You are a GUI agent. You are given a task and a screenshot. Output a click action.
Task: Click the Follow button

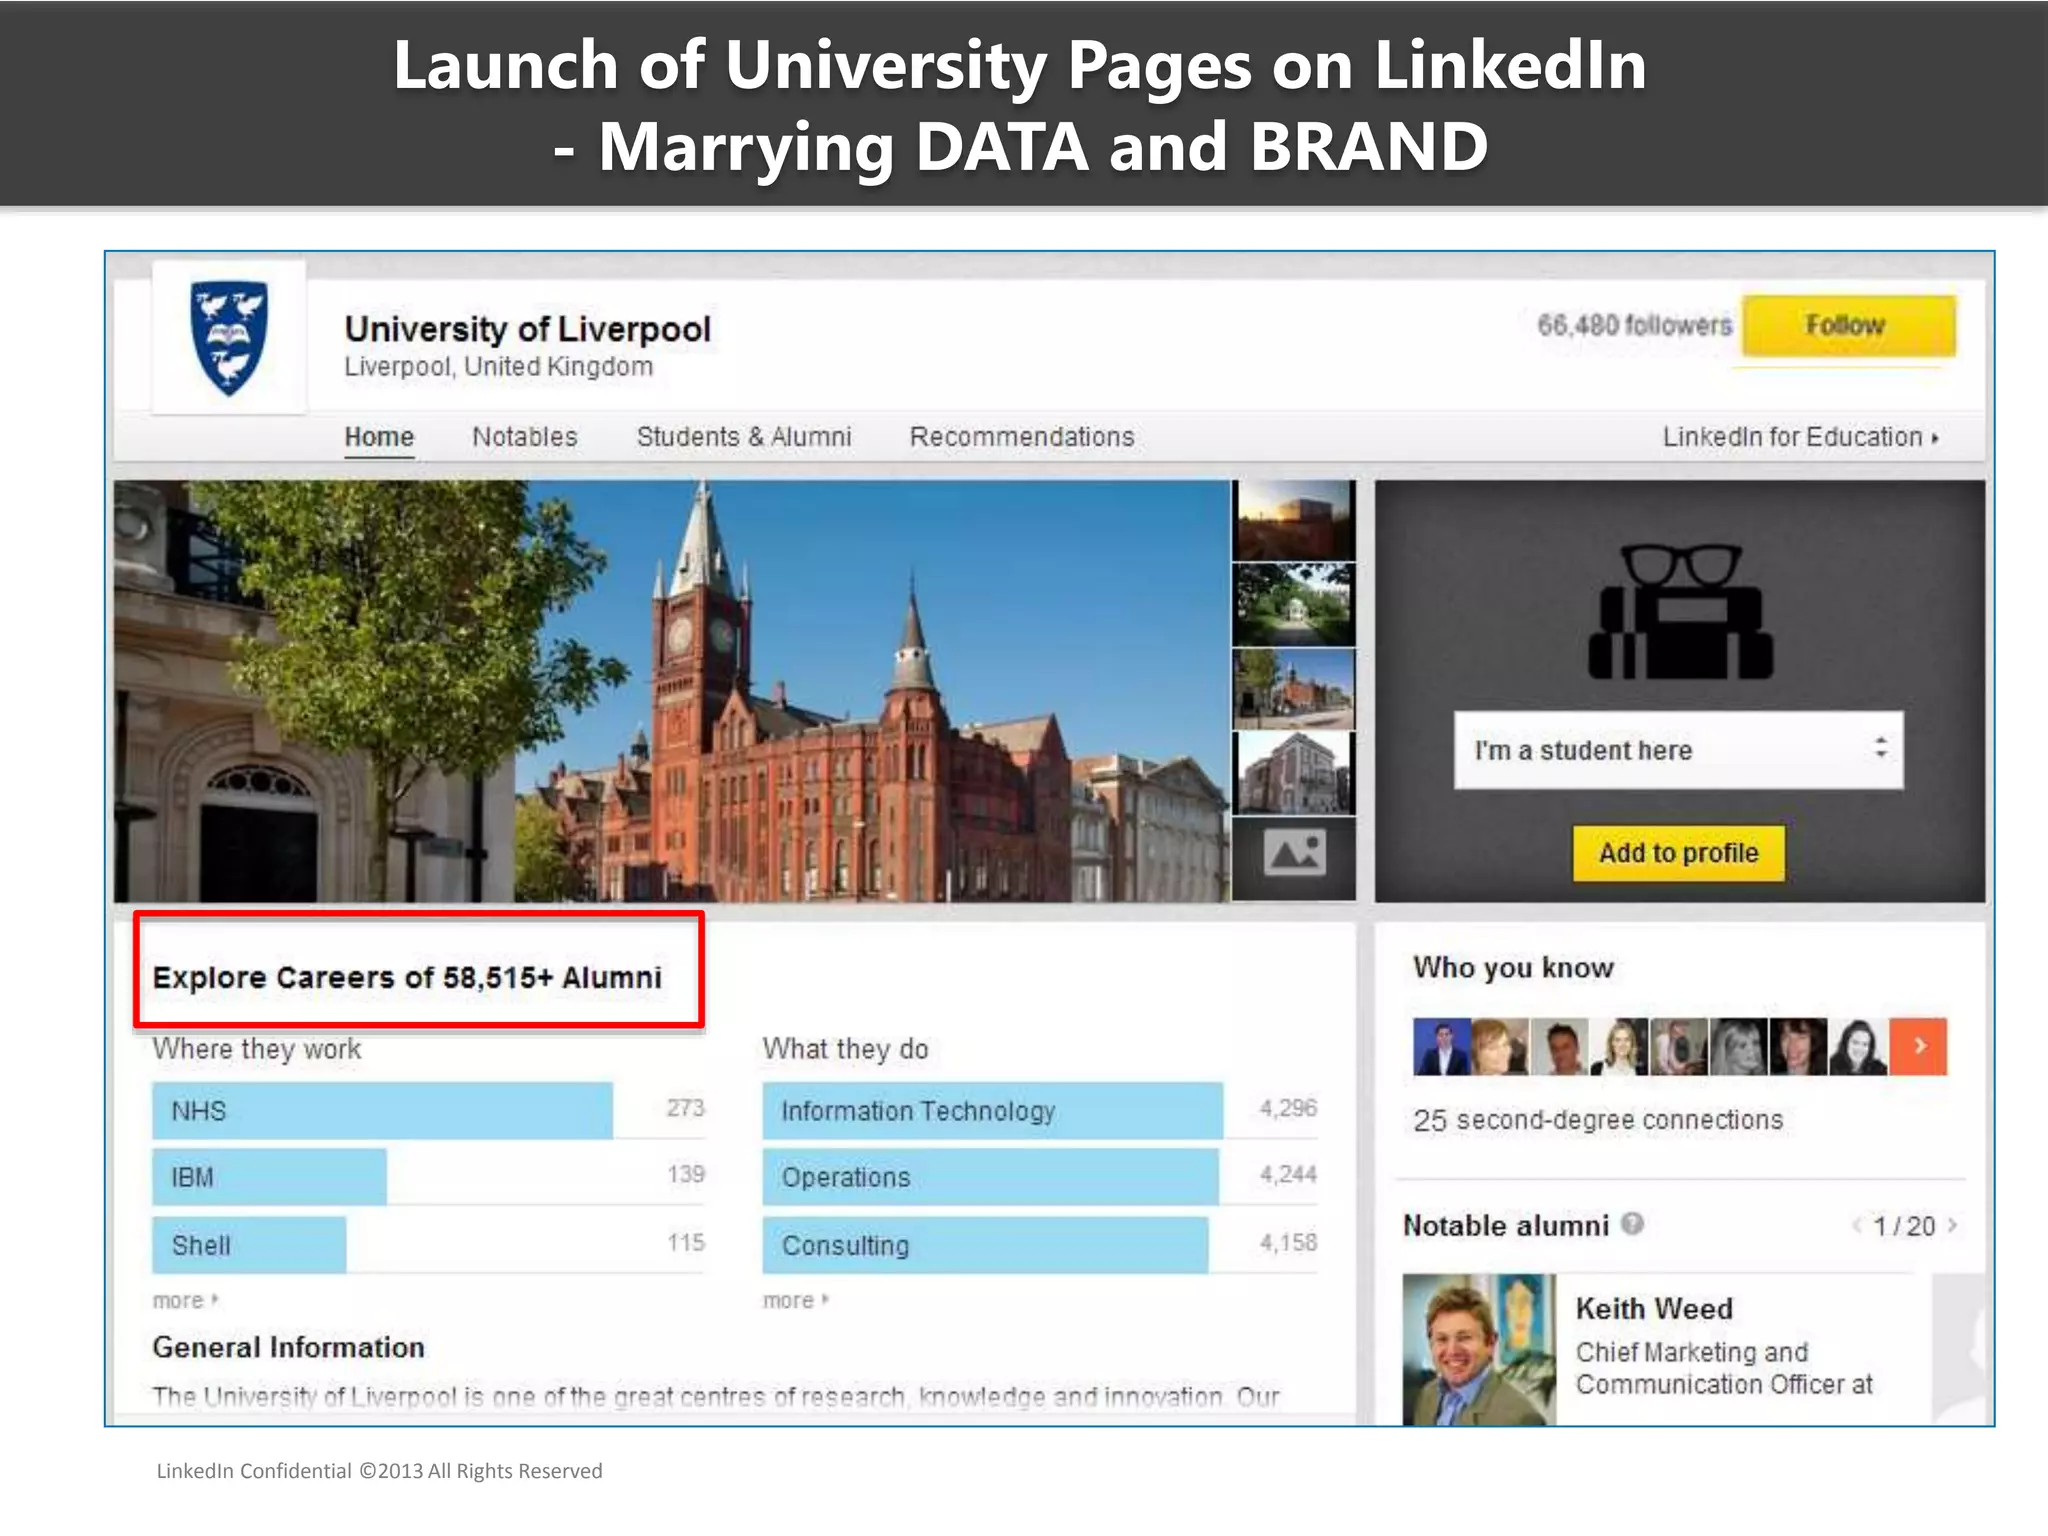tap(1848, 326)
